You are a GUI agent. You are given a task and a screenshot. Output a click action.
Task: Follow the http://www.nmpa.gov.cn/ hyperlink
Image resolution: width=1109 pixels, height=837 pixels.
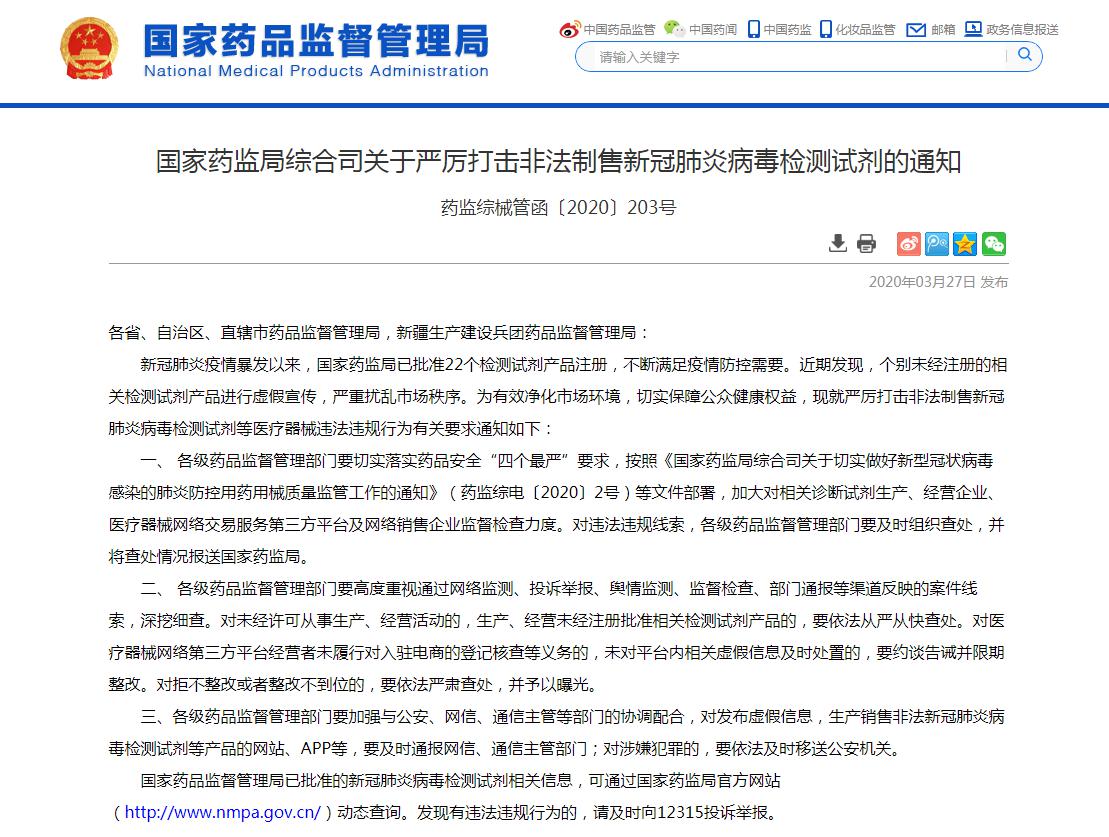click(223, 812)
